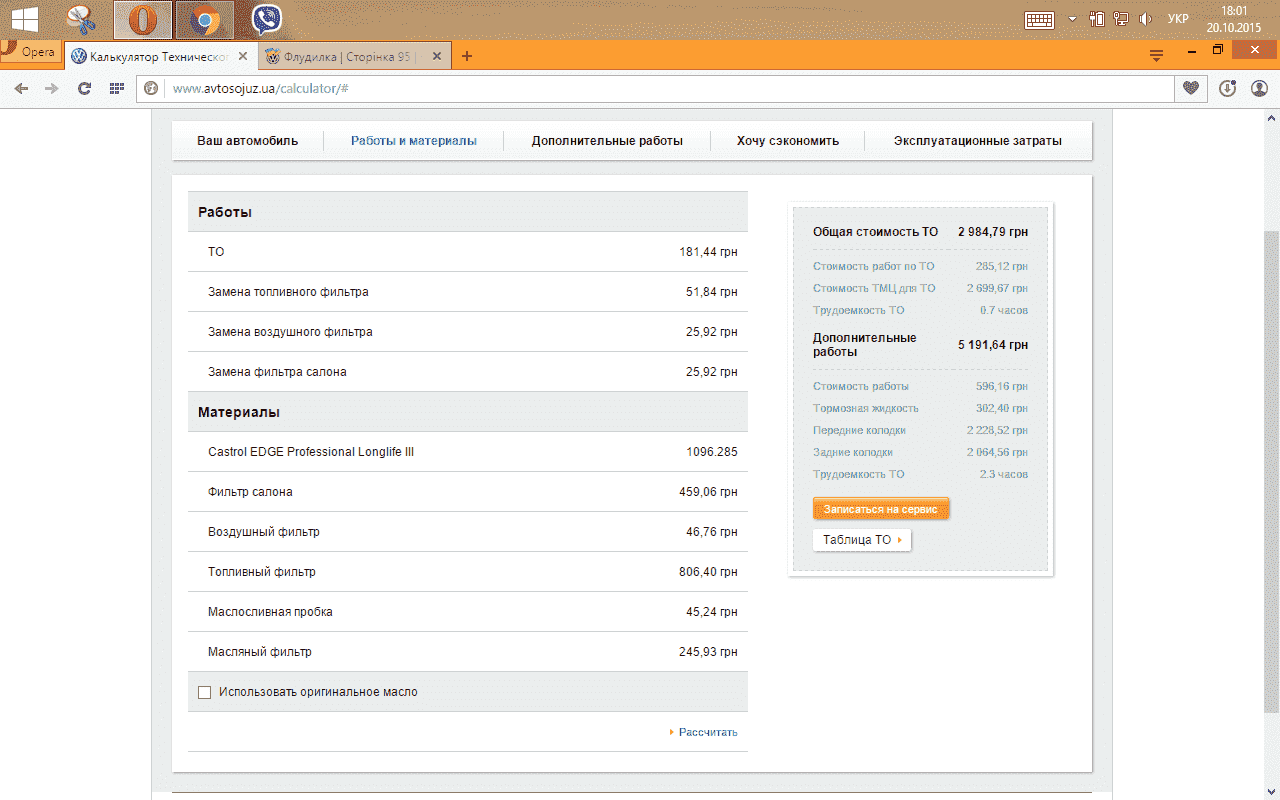Open the Ваш автомобиль section
Viewport: 1280px width, 800px height.
[x=247, y=141]
